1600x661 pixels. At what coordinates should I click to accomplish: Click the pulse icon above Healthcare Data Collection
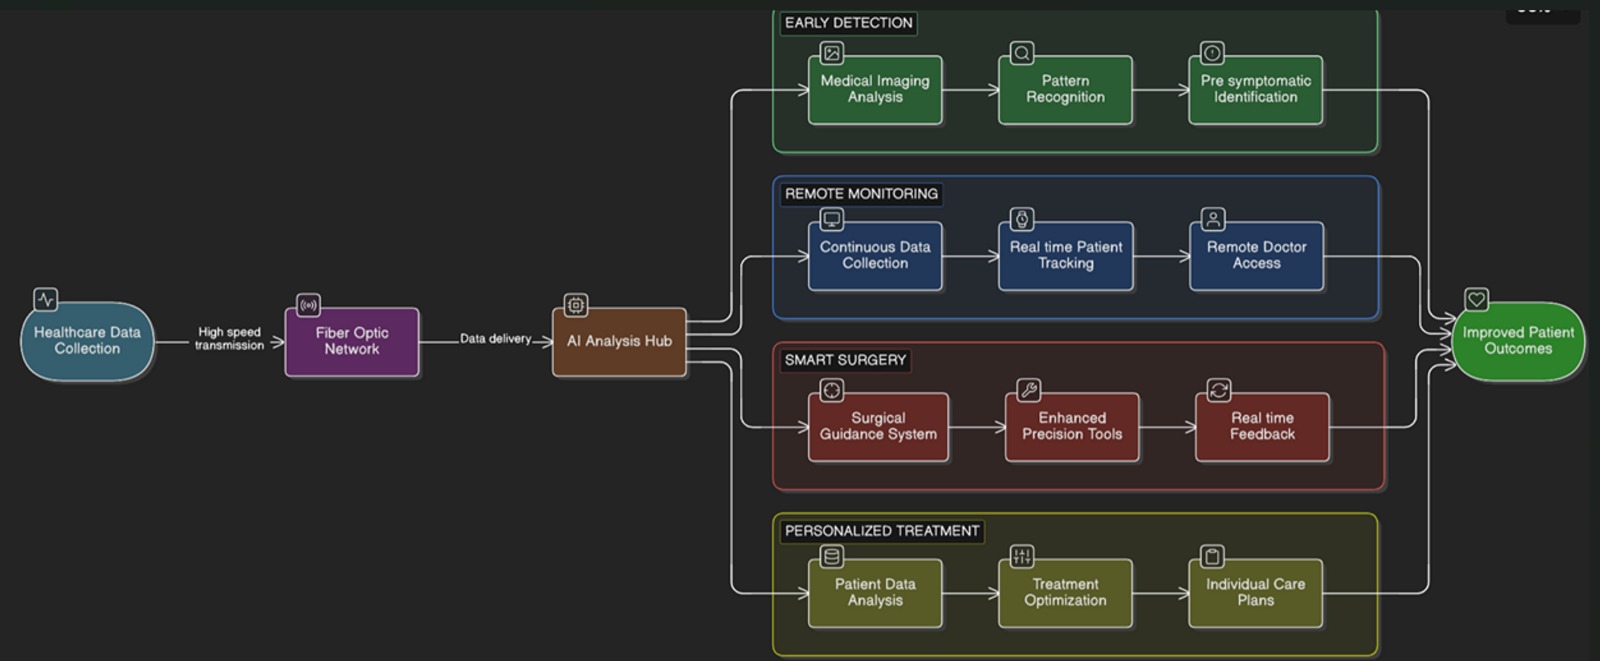(46, 299)
